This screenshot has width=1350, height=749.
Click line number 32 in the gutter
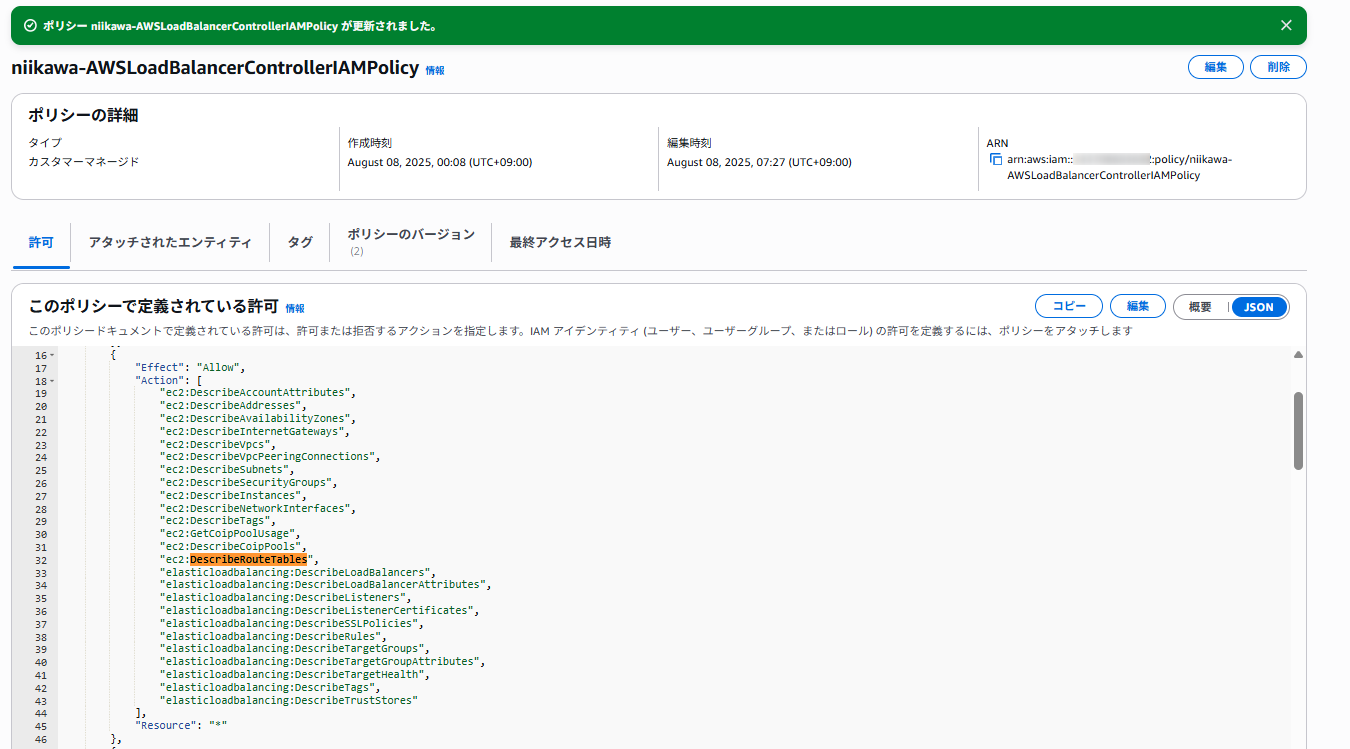coord(41,560)
